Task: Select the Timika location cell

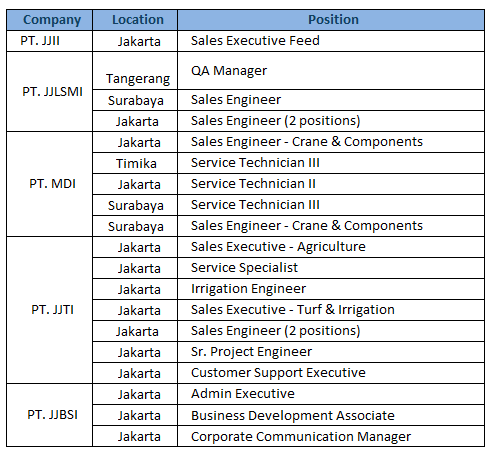Action: pyautogui.click(x=135, y=163)
